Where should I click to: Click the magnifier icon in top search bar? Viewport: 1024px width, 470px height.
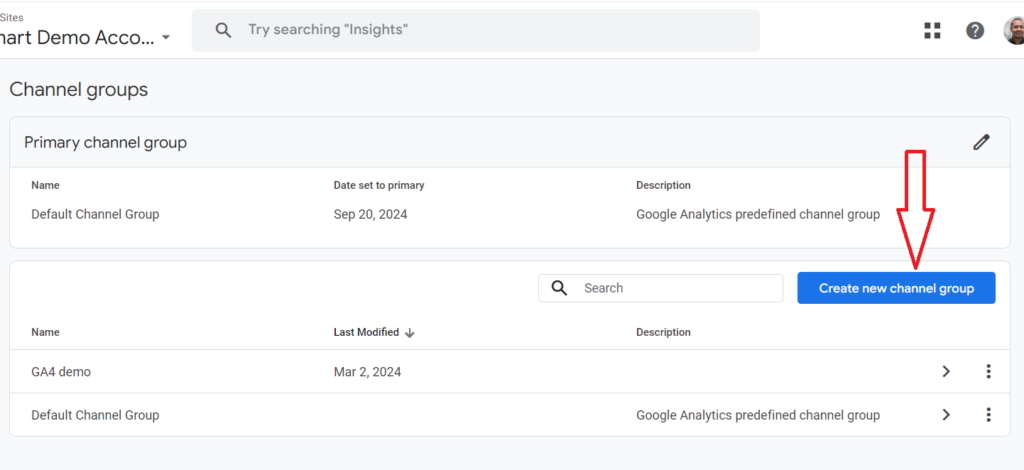tap(223, 30)
